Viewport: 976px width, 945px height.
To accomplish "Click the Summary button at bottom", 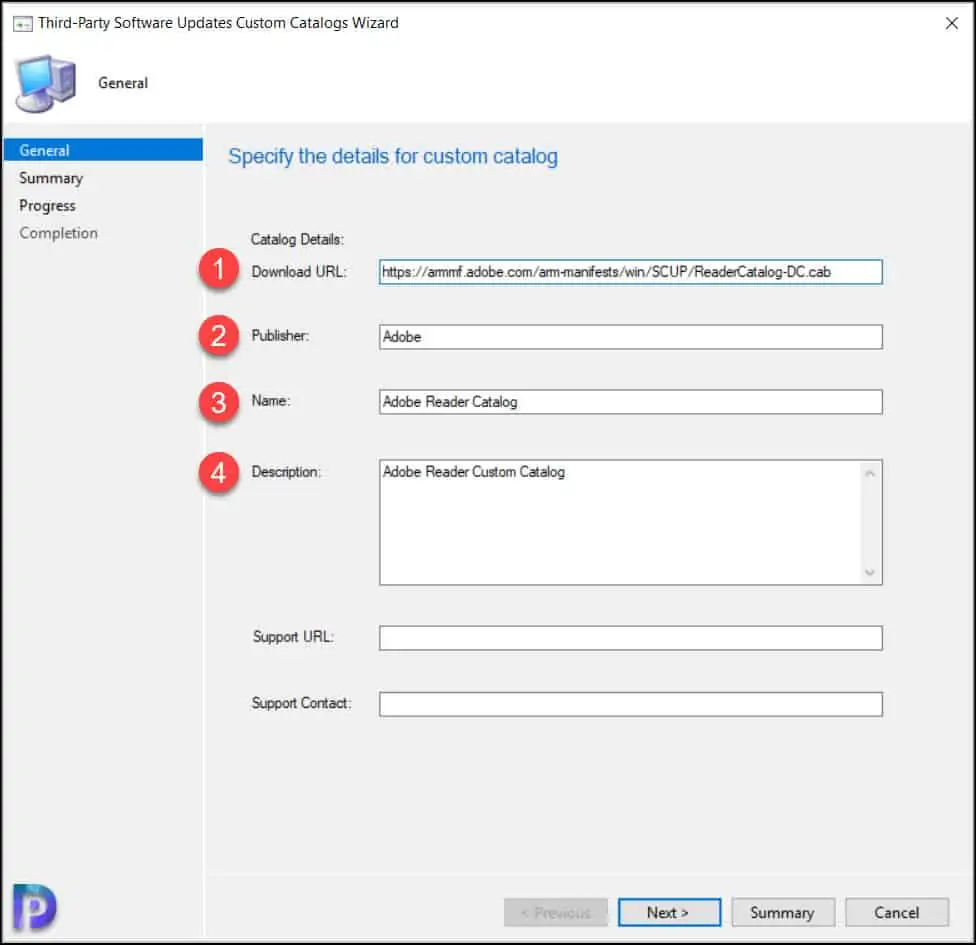I will (x=783, y=913).
